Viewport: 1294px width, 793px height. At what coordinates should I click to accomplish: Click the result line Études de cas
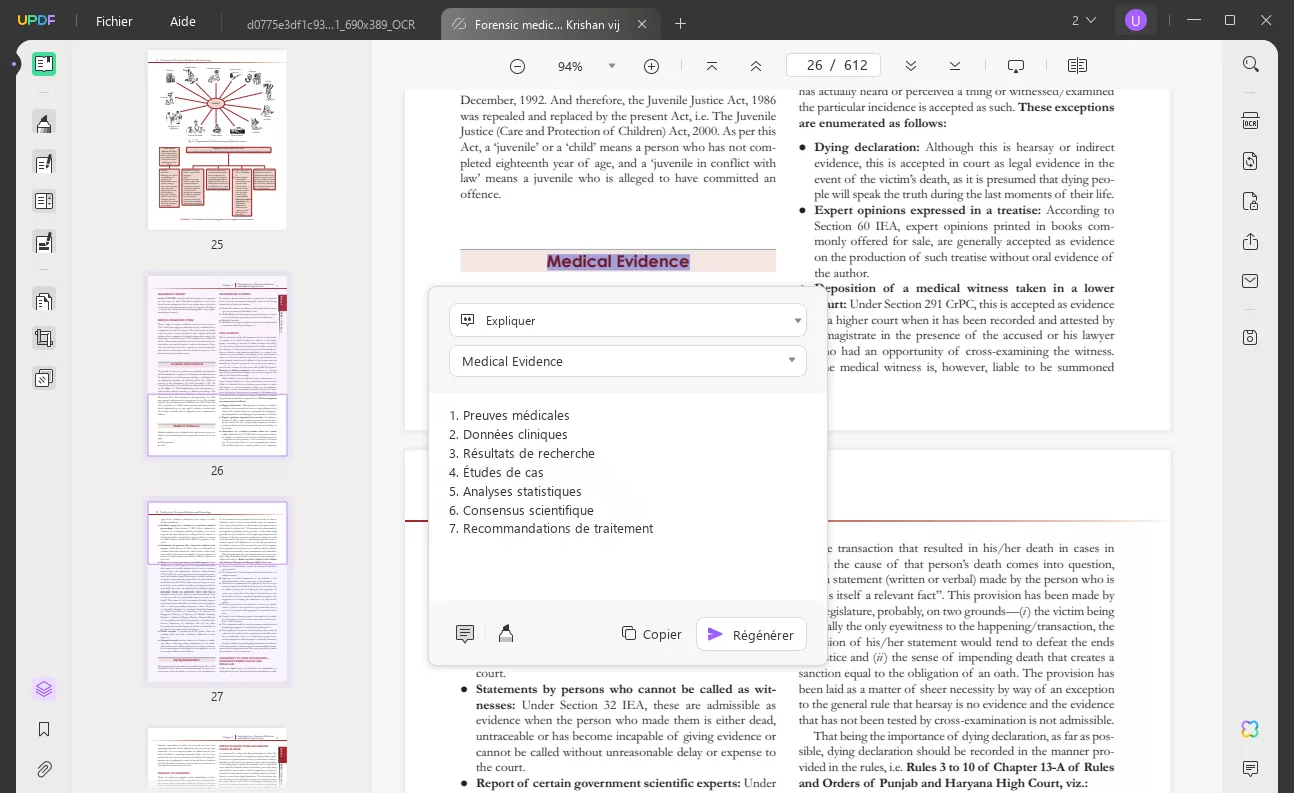point(503,472)
